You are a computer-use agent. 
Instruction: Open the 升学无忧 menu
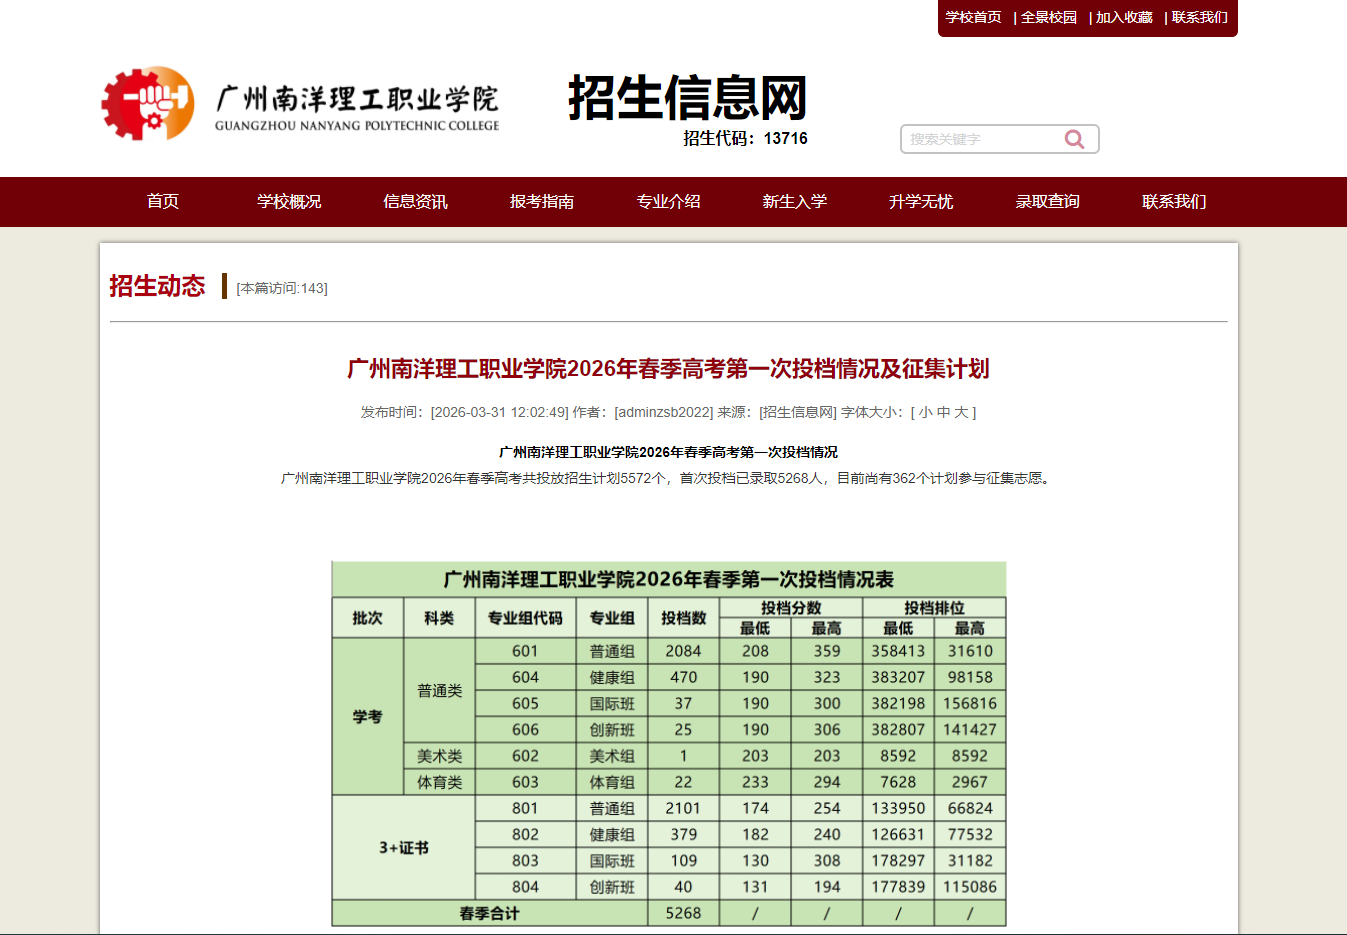(920, 201)
